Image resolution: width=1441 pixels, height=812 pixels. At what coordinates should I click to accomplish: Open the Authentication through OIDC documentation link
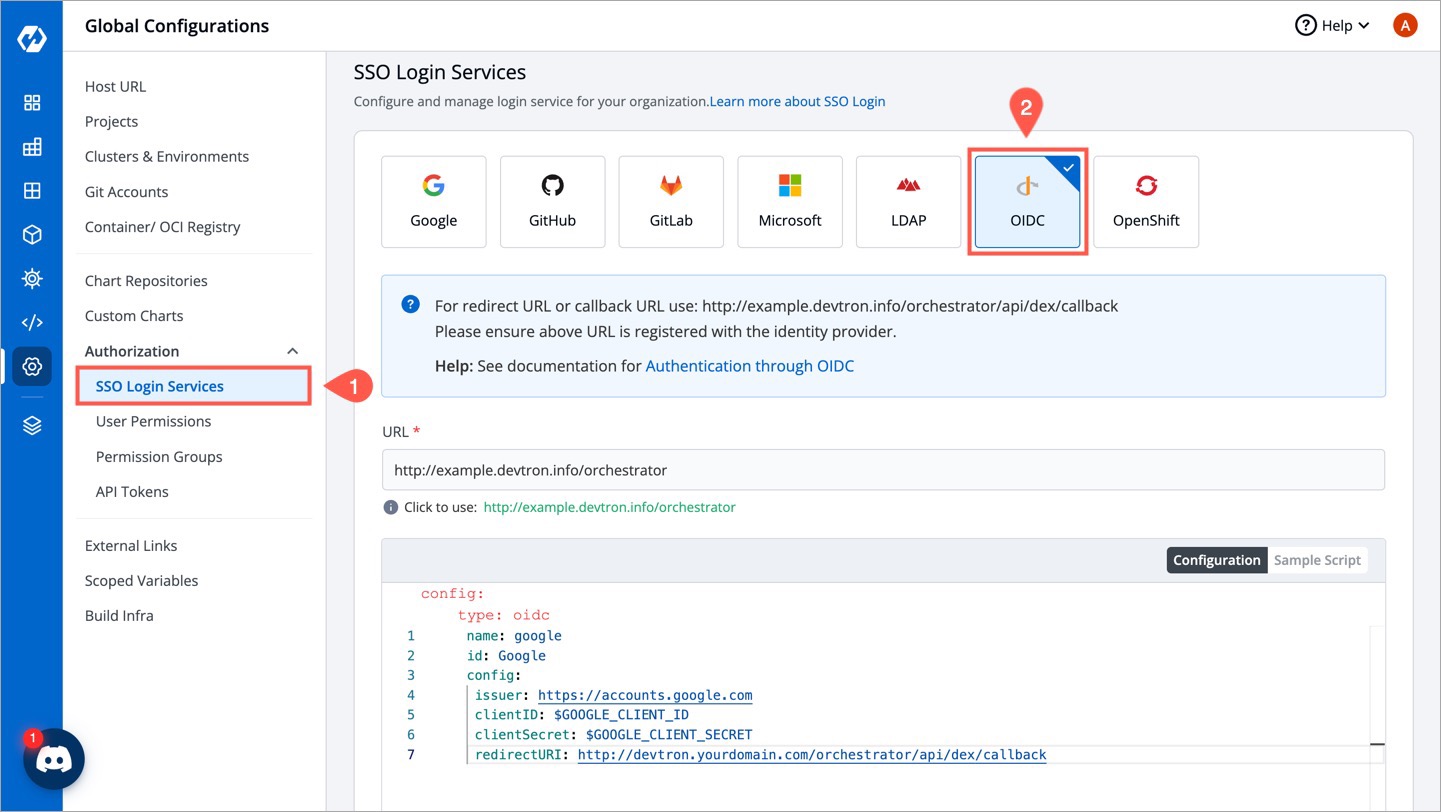click(749, 366)
